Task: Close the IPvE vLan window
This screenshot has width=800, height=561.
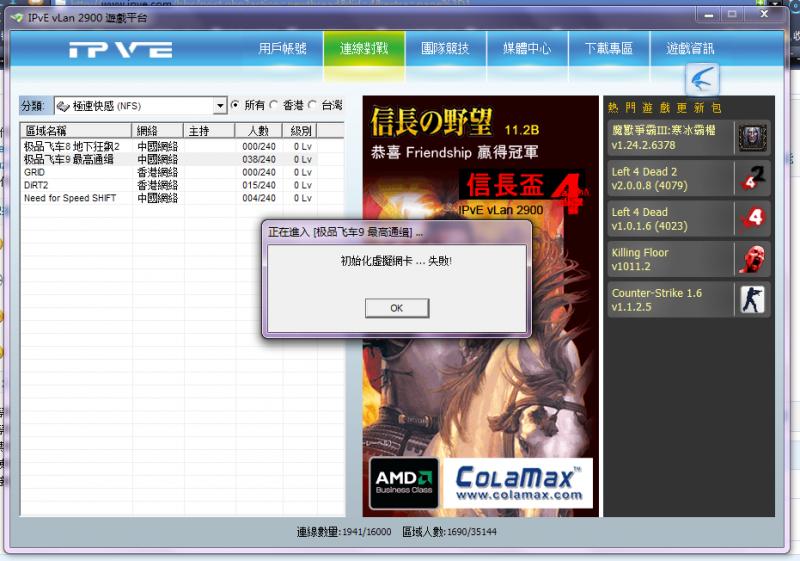Action: (x=764, y=14)
